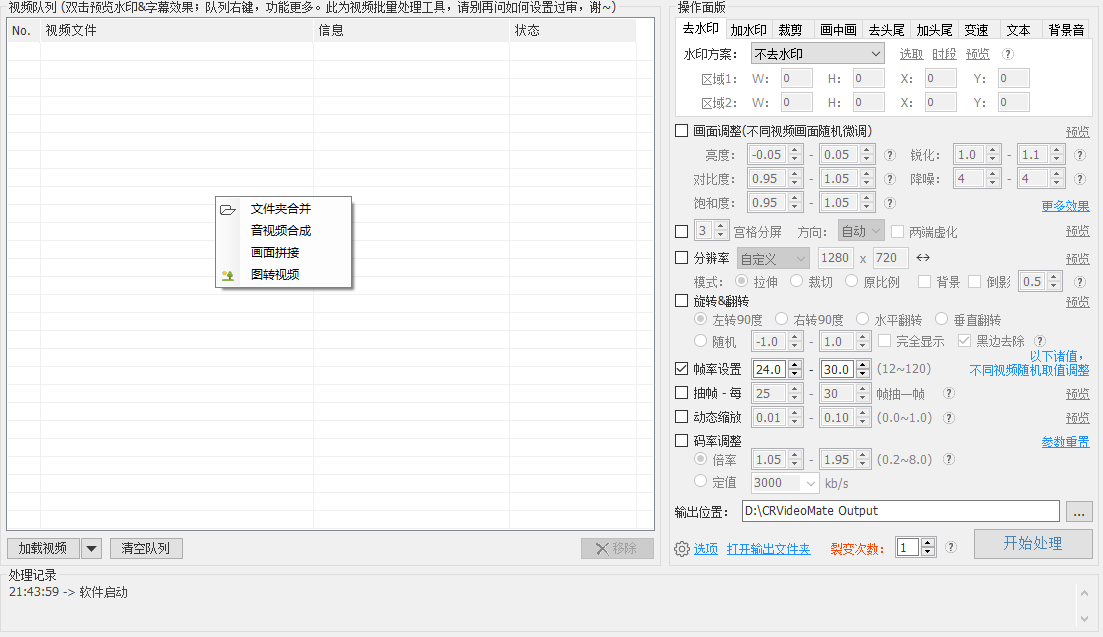Image resolution: width=1103 pixels, height=637 pixels.
Task: Click 时段 watermark link
Action: (x=944, y=54)
